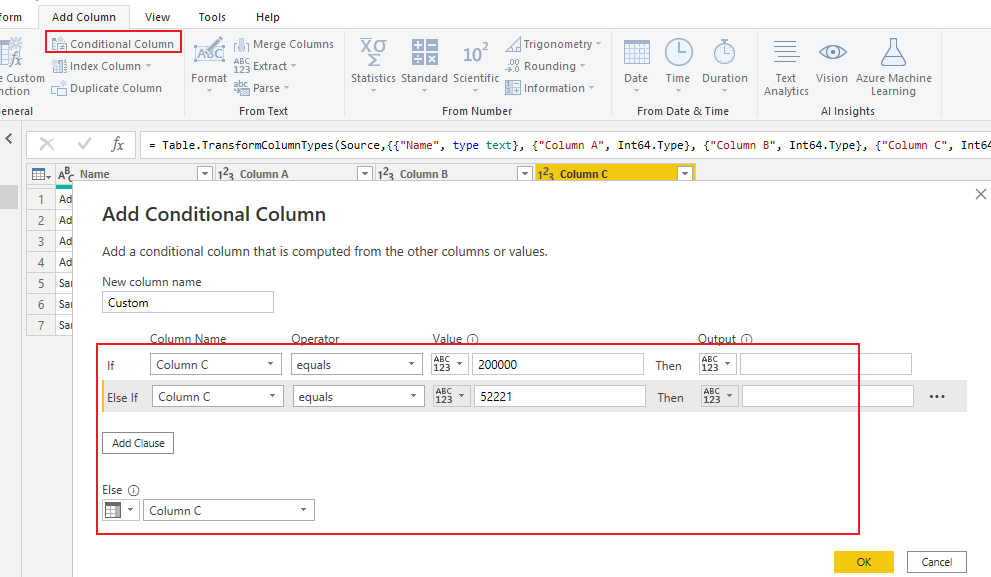Click the If row Output field
The width and height of the screenshot is (991, 577).
pos(825,364)
